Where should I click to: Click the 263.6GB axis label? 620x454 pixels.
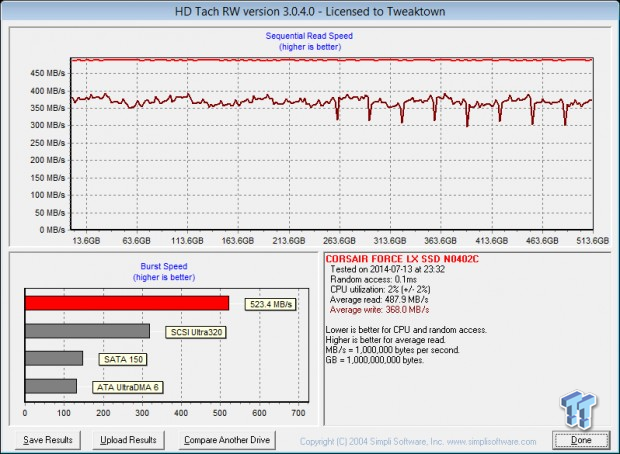point(339,240)
